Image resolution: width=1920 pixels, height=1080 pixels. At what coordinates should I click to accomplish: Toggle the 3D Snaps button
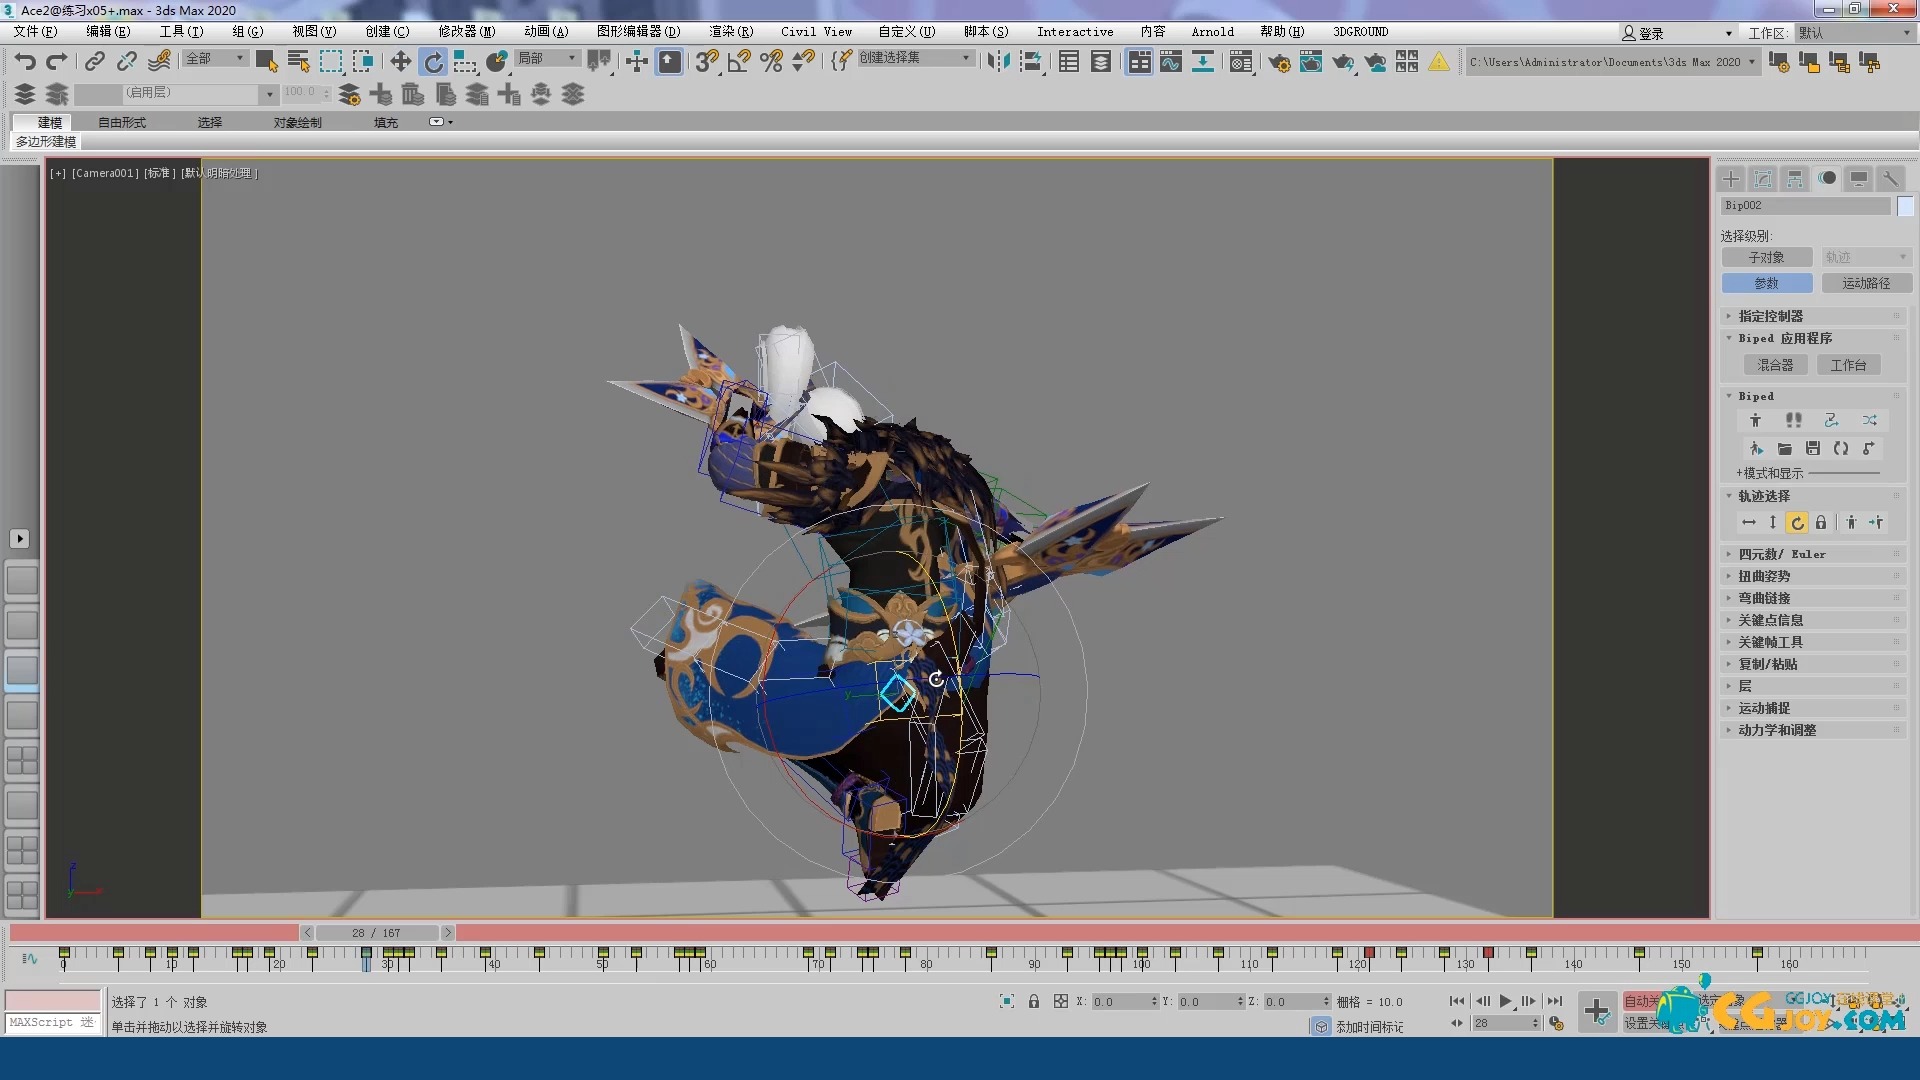pos(707,62)
